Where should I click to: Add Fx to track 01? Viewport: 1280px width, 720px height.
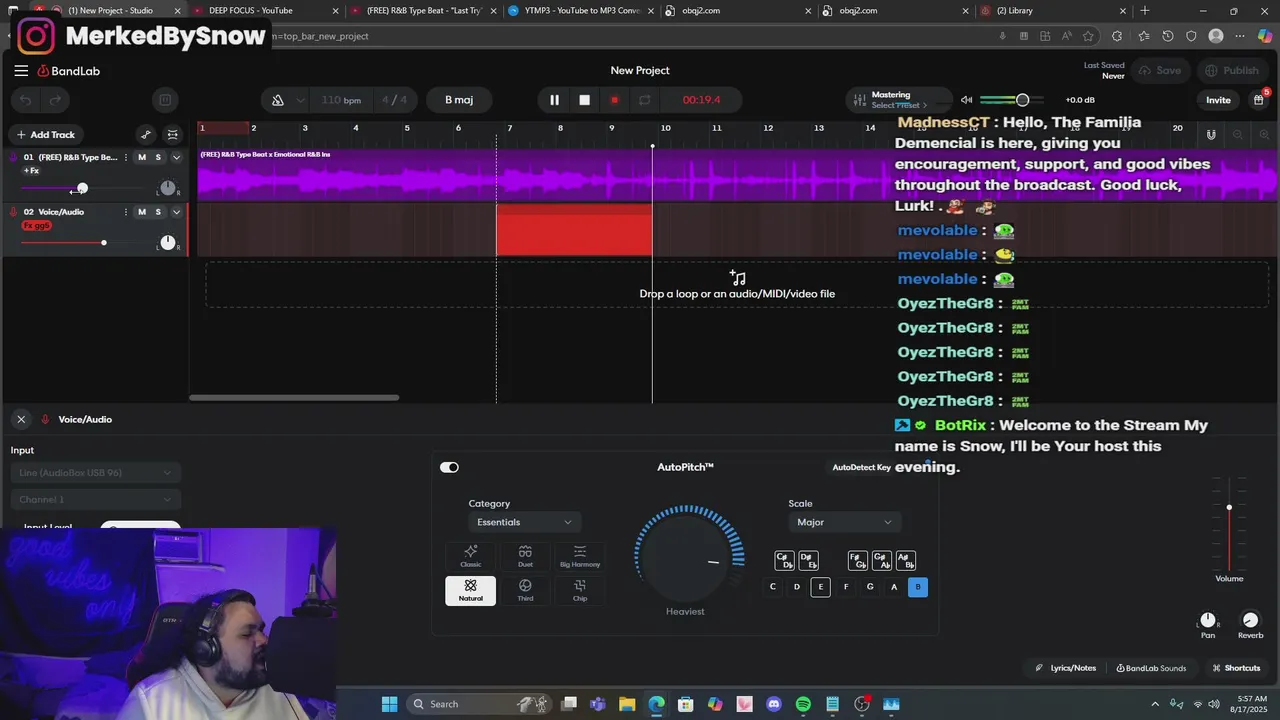coord(31,171)
